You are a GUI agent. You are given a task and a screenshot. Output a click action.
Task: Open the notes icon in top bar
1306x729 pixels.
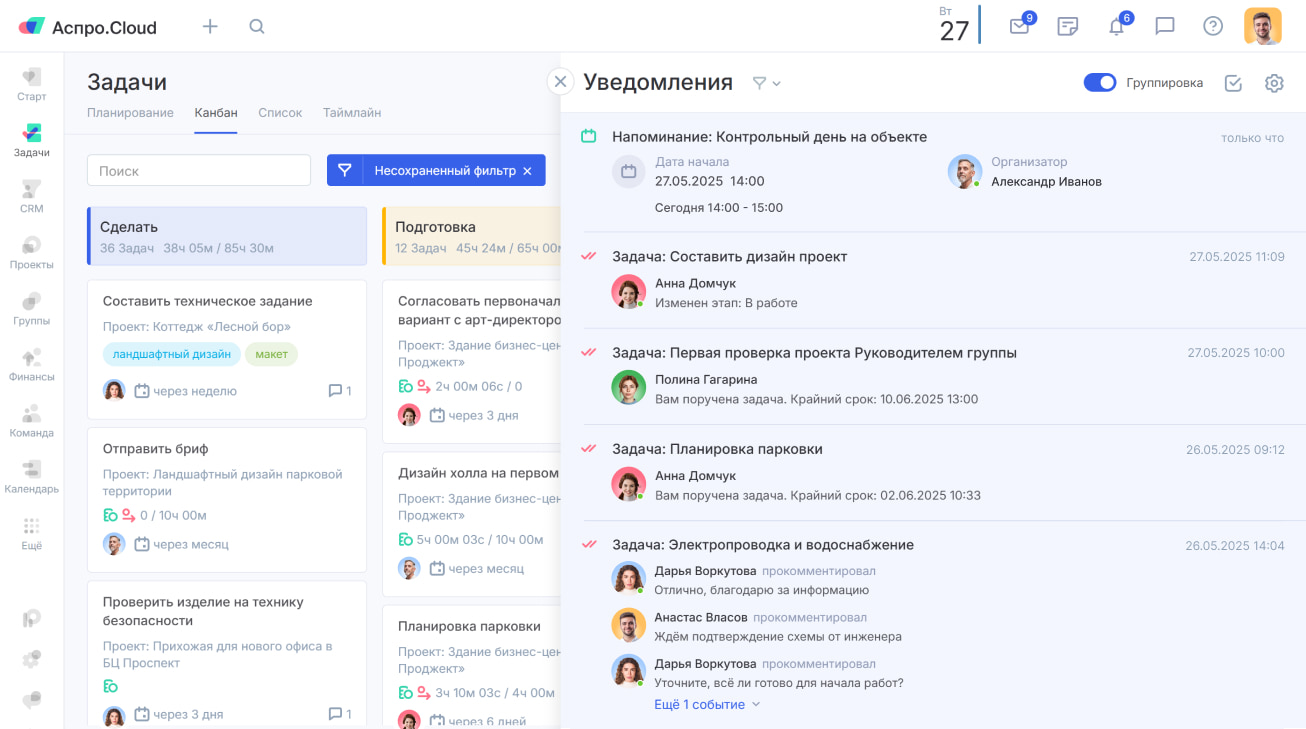point(1068,27)
